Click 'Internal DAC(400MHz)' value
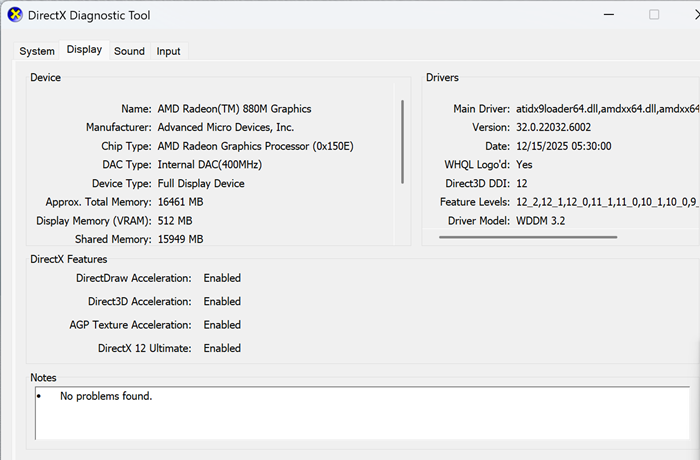Screen dimensions: 700x460 click(x=209, y=165)
